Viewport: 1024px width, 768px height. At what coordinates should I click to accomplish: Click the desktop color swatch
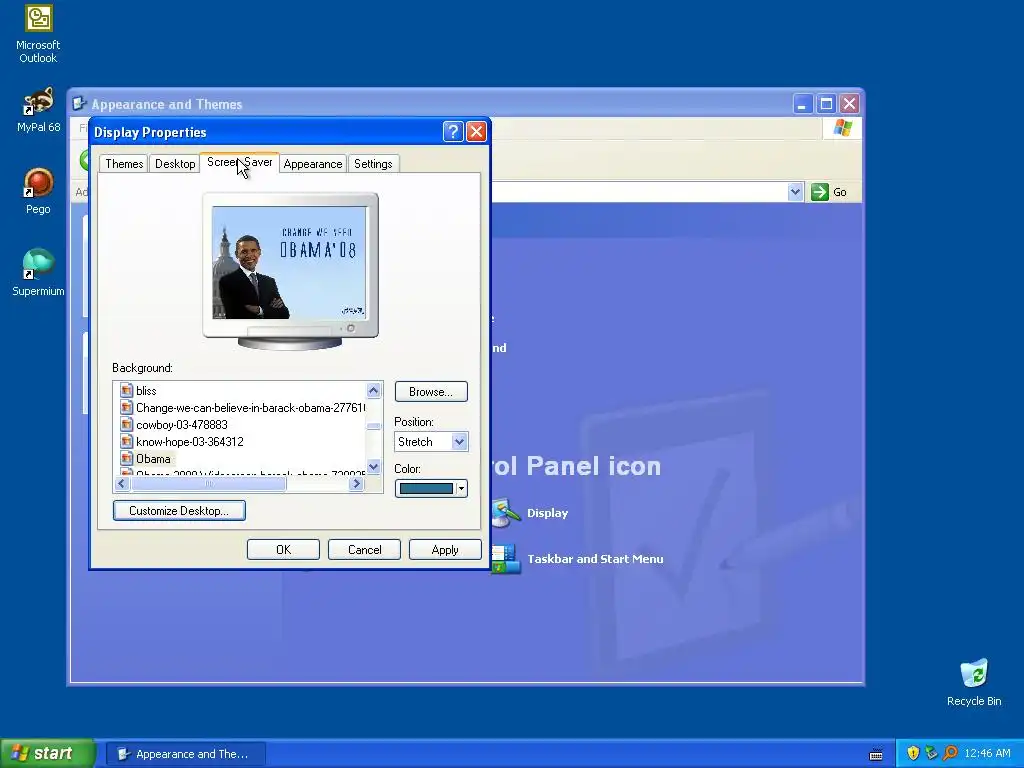click(426, 488)
